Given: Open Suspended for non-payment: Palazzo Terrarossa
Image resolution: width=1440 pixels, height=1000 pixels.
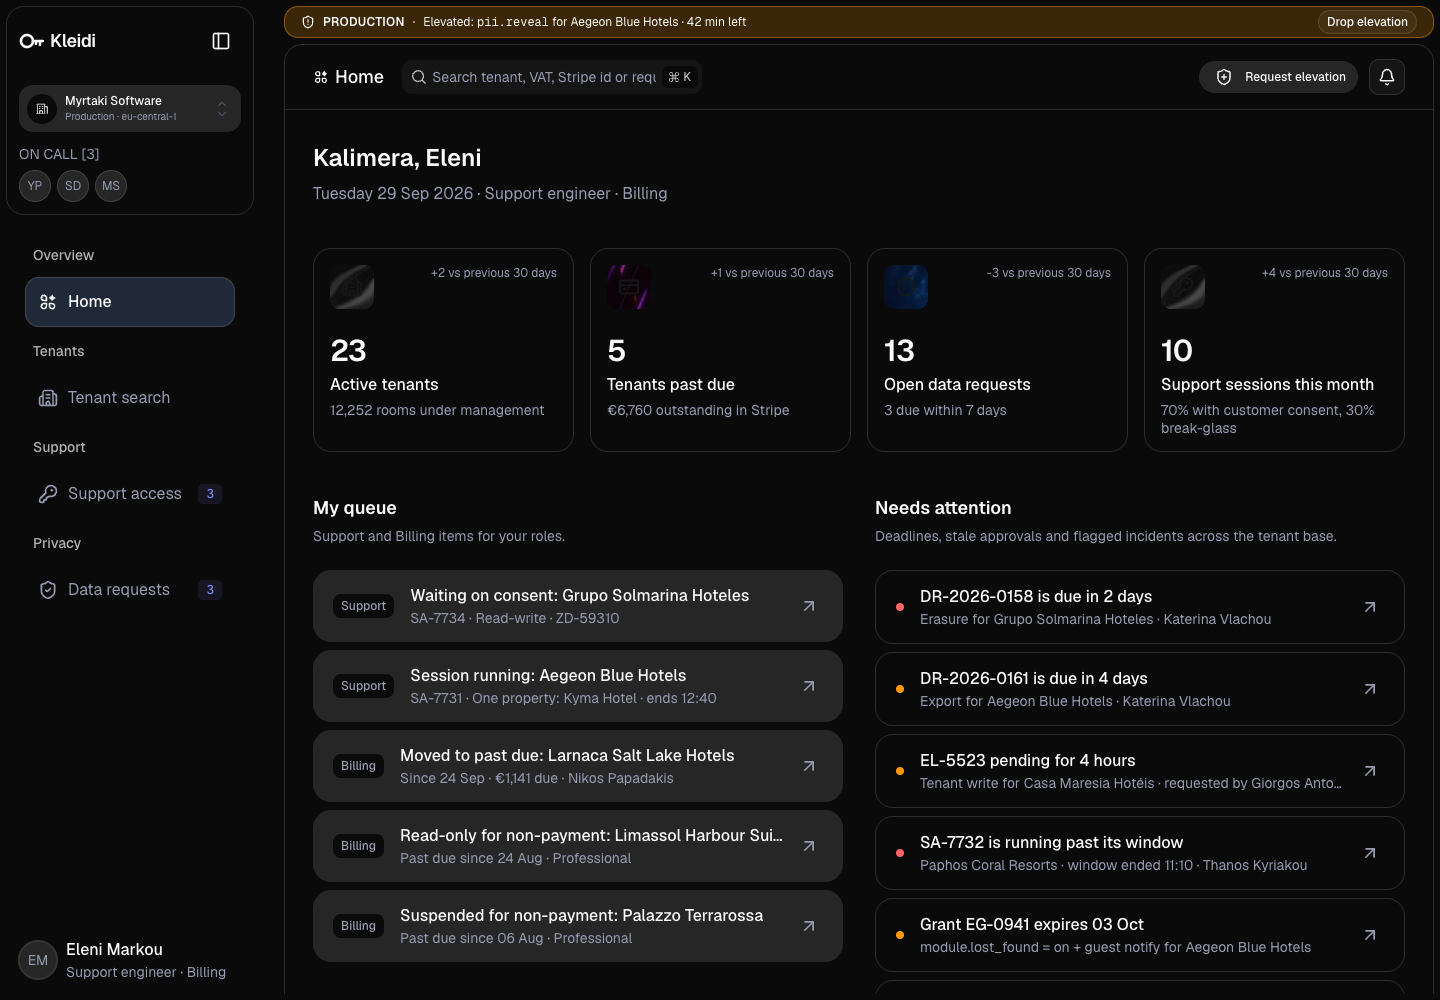Looking at the screenshot, I should pyautogui.click(x=578, y=926).
